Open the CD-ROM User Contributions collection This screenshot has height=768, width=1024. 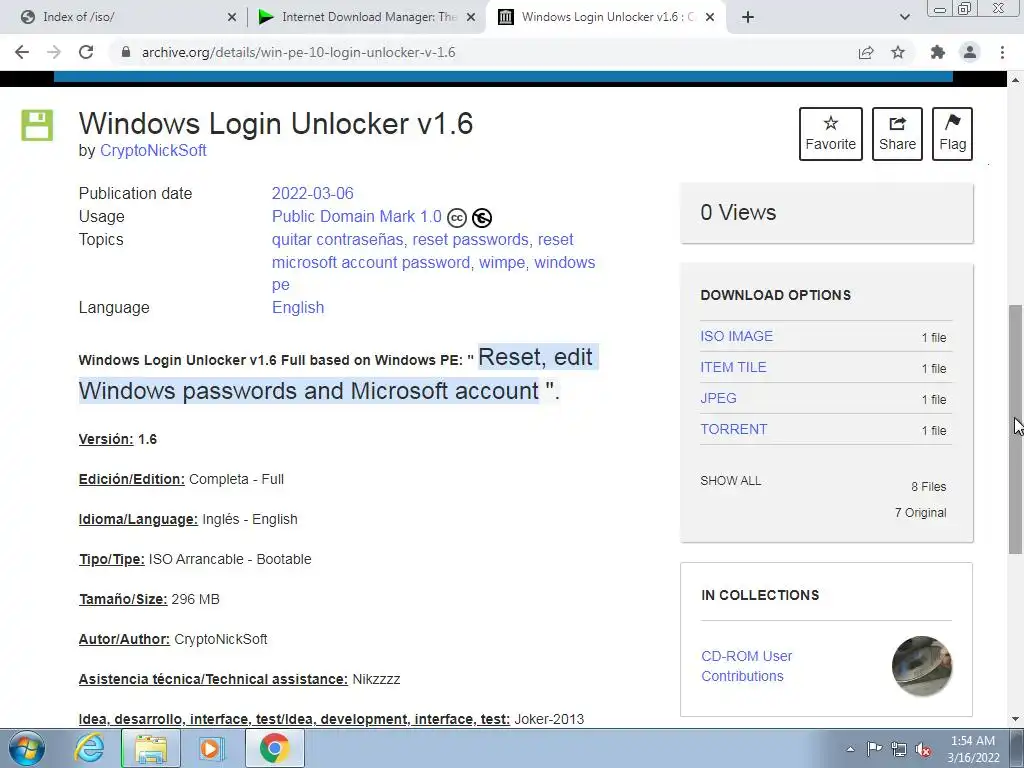coord(746,666)
